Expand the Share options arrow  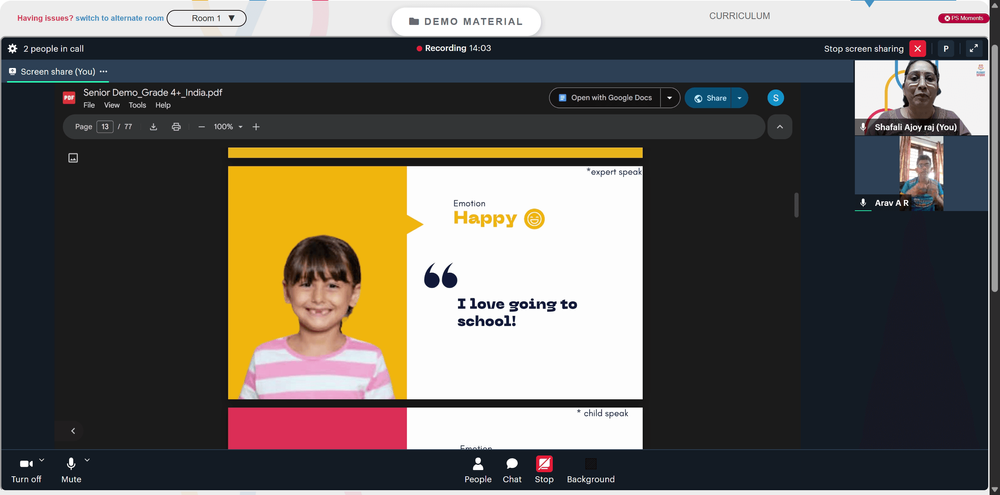pos(739,98)
